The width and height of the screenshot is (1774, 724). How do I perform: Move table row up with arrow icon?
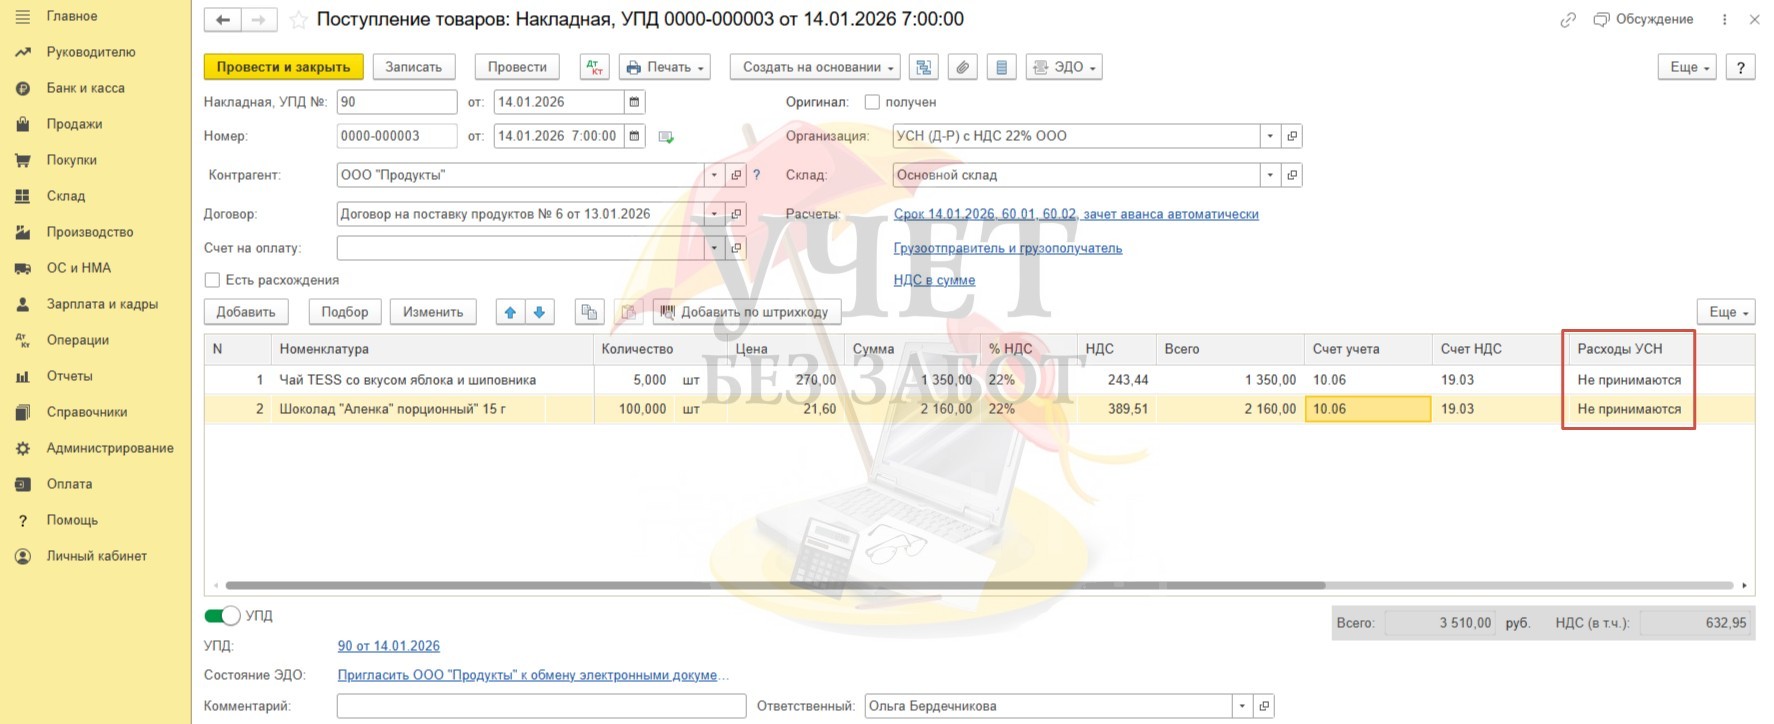pos(510,312)
